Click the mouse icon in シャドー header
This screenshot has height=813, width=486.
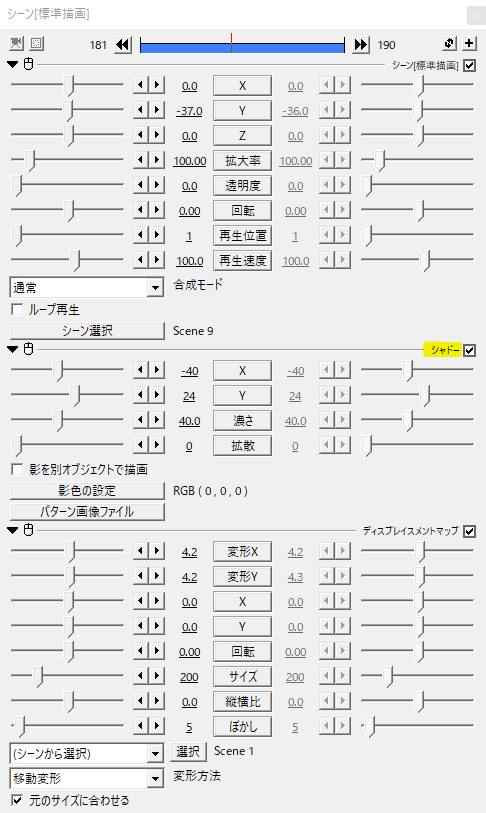pos(29,349)
